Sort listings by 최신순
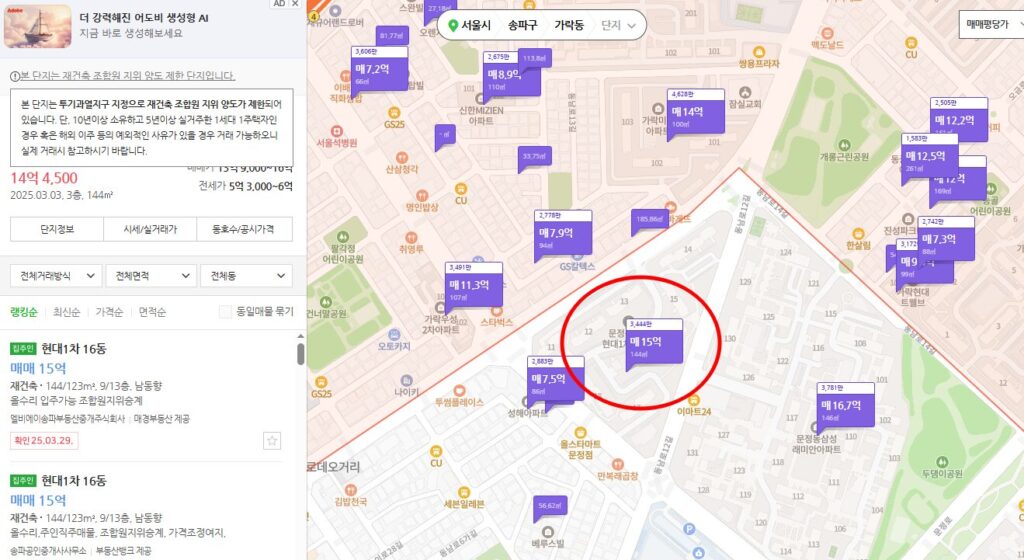Viewport: 1024px width, 560px height. point(67,312)
